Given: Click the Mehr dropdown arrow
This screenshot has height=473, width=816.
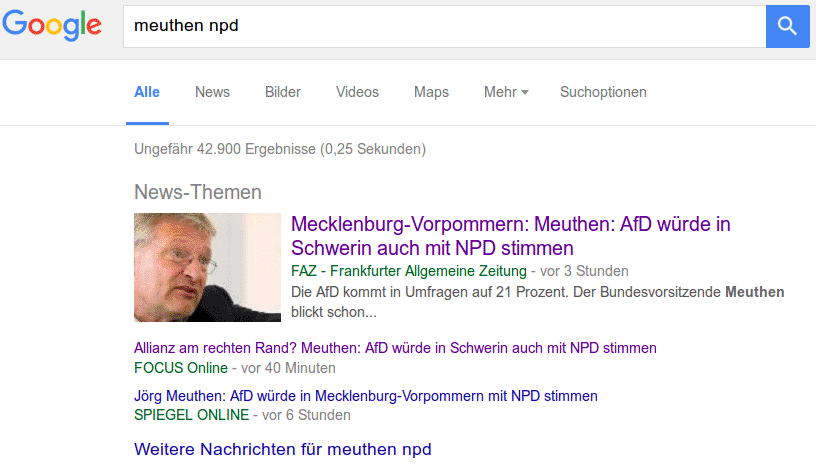Looking at the screenshot, I should click(x=525, y=93).
